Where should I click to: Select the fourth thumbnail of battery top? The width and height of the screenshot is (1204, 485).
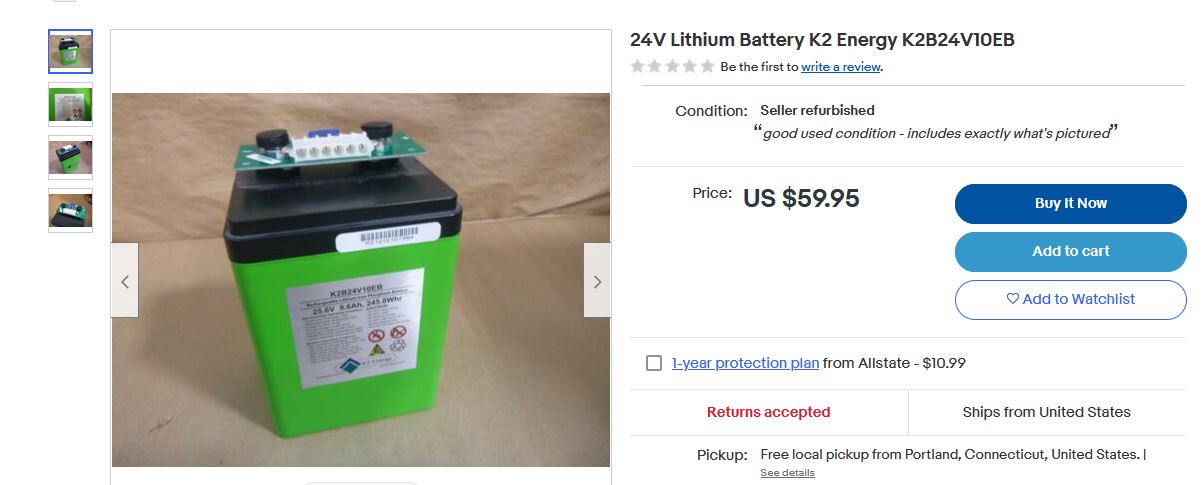click(70, 210)
